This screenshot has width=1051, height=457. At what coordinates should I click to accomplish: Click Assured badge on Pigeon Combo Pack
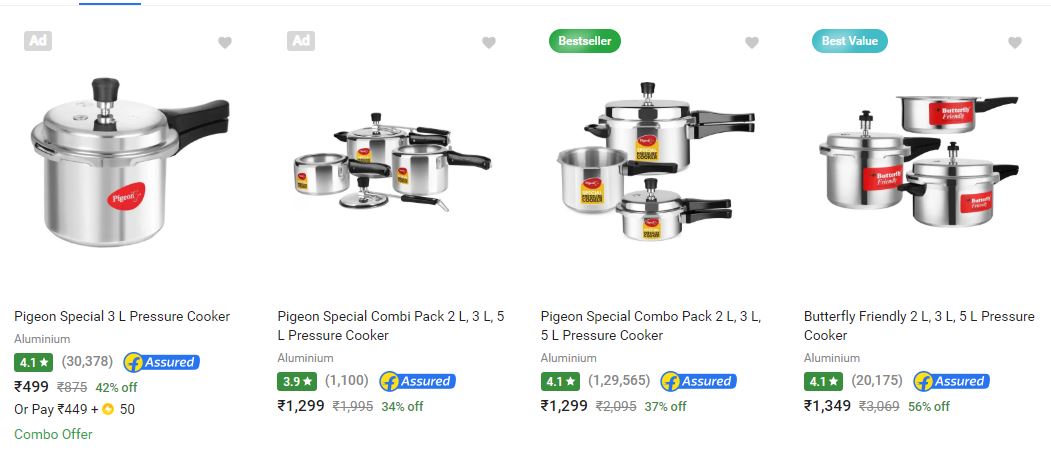(697, 381)
